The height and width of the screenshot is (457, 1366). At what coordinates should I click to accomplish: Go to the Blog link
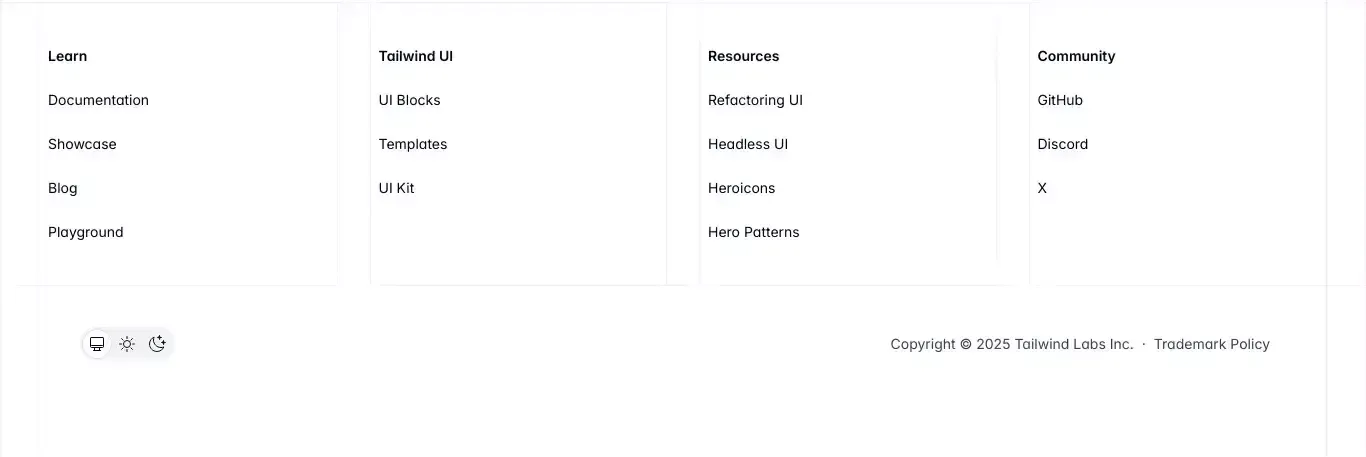(x=62, y=188)
